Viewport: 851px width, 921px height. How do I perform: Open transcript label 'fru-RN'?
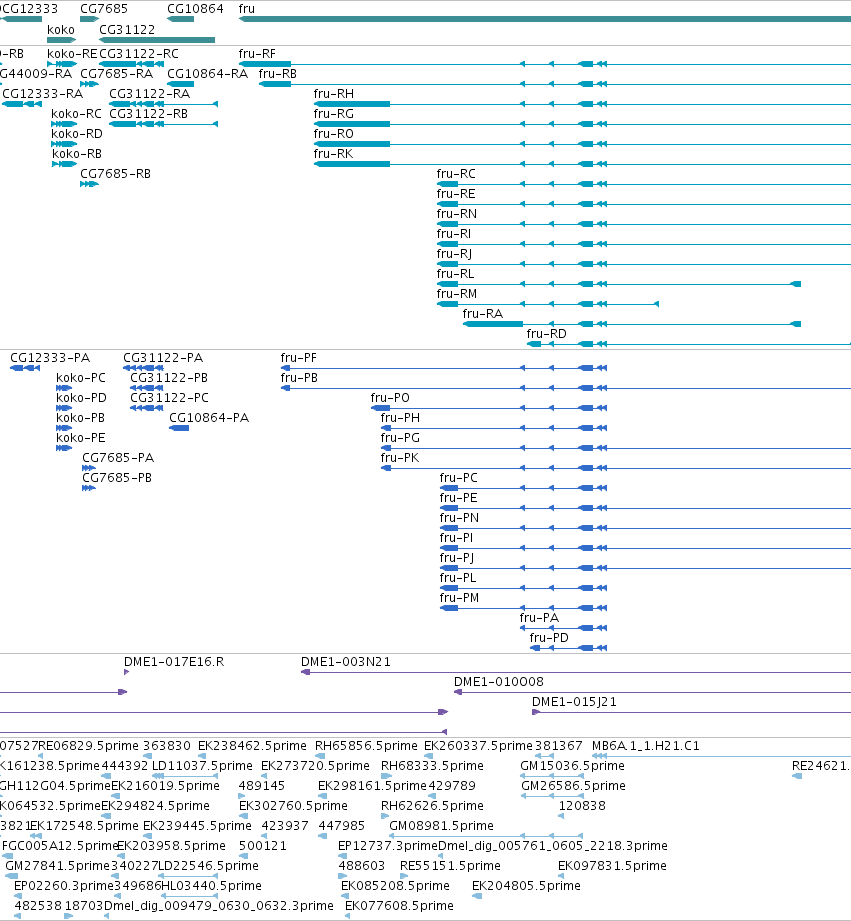[456, 214]
